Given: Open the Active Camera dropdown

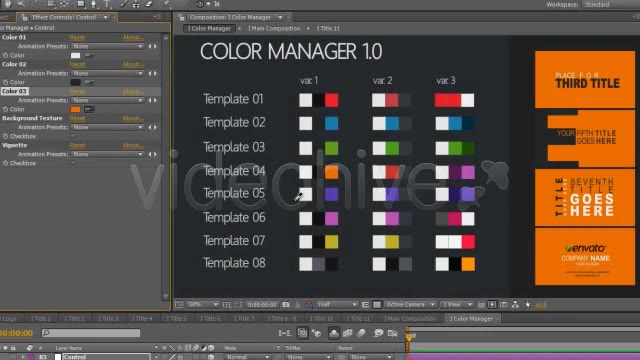Looking at the screenshot, I should click(410, 304).
